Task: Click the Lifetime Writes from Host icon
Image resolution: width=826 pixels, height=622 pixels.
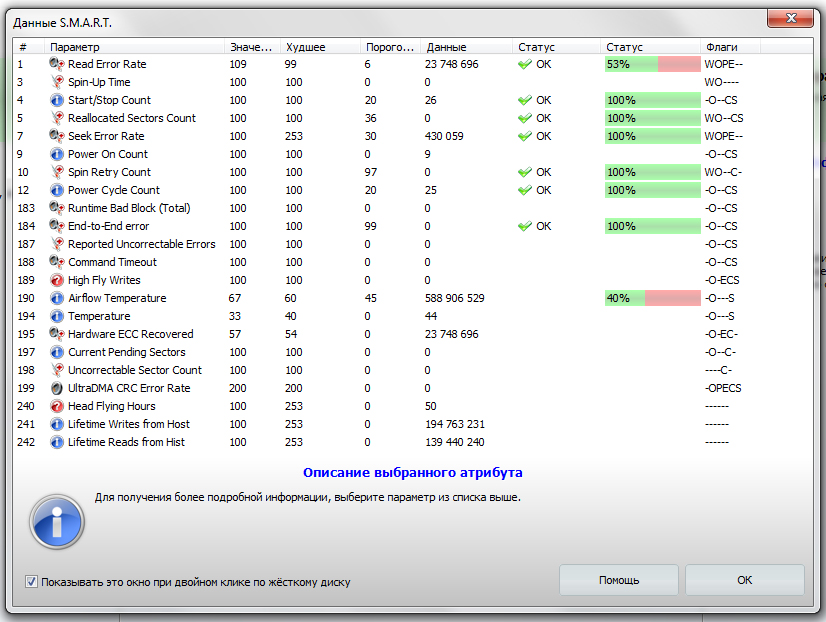Action: point(57,424)
